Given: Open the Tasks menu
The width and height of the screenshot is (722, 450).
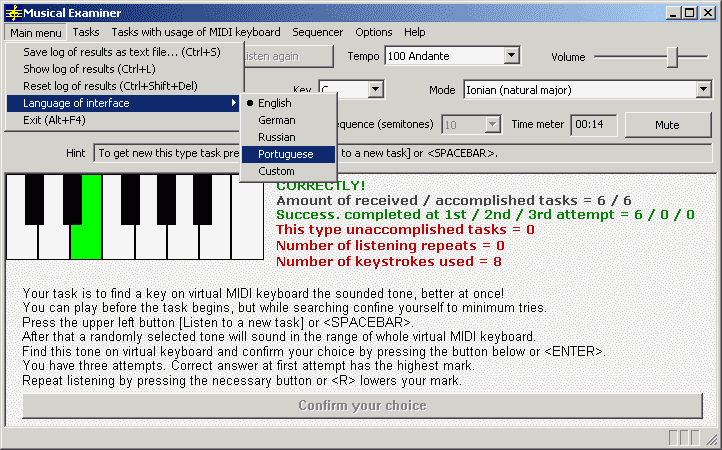Looking at the screenshot, I should 86,32.
